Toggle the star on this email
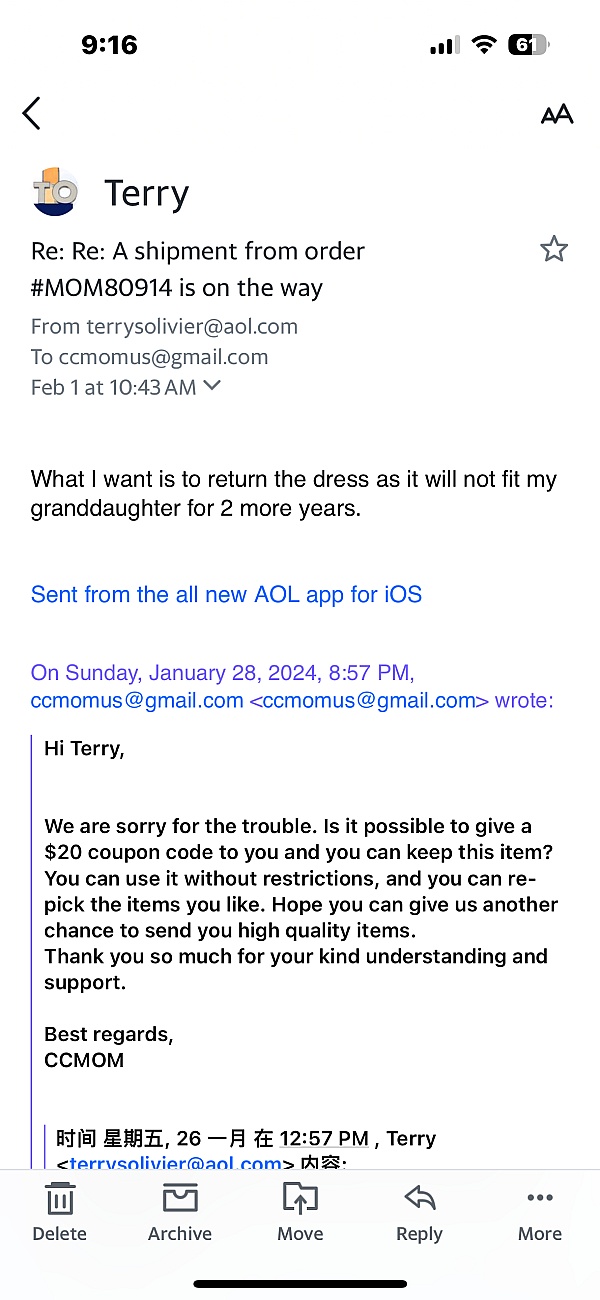600x1300 pixels. point(554,249)
